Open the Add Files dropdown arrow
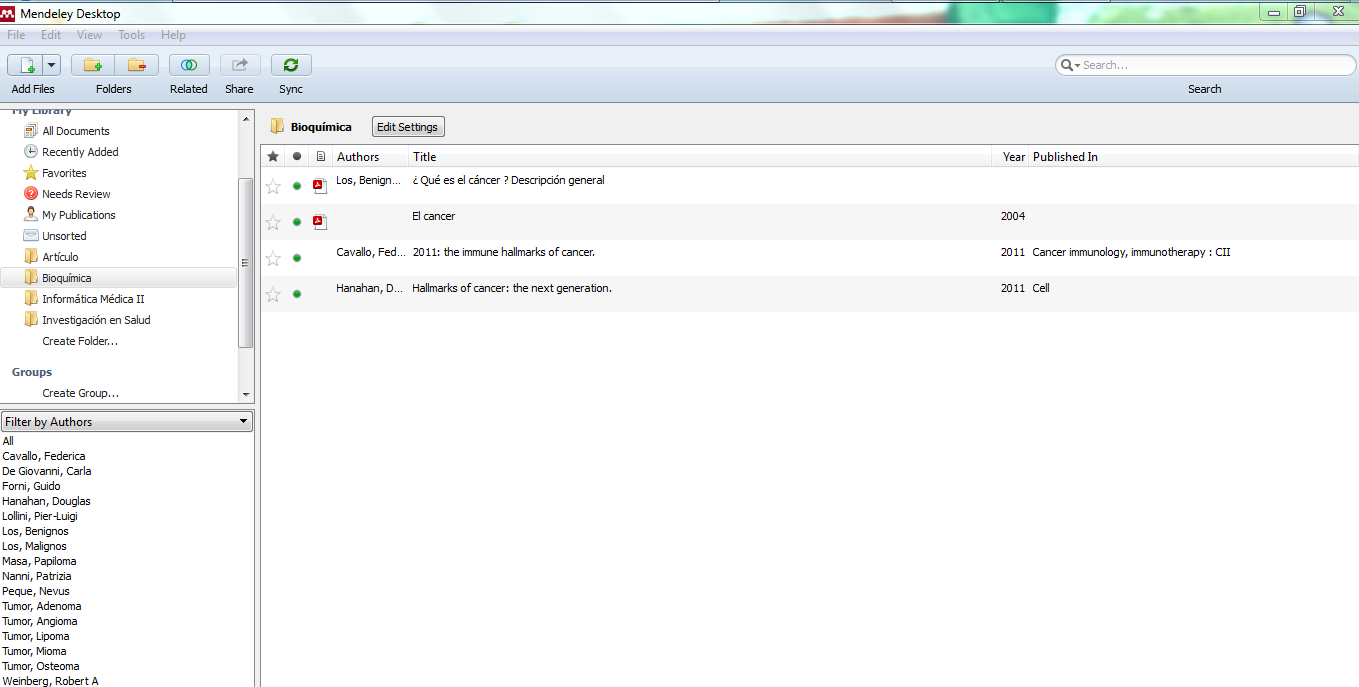Screen dimensions: 1359x687 tap(51, 65)
